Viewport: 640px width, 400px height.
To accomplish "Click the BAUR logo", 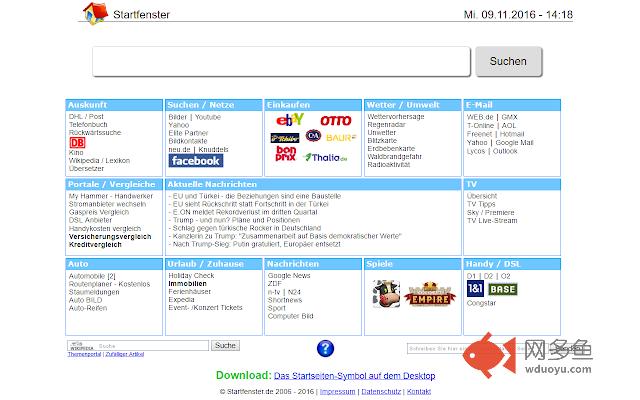I will click(x=341, y=138).
